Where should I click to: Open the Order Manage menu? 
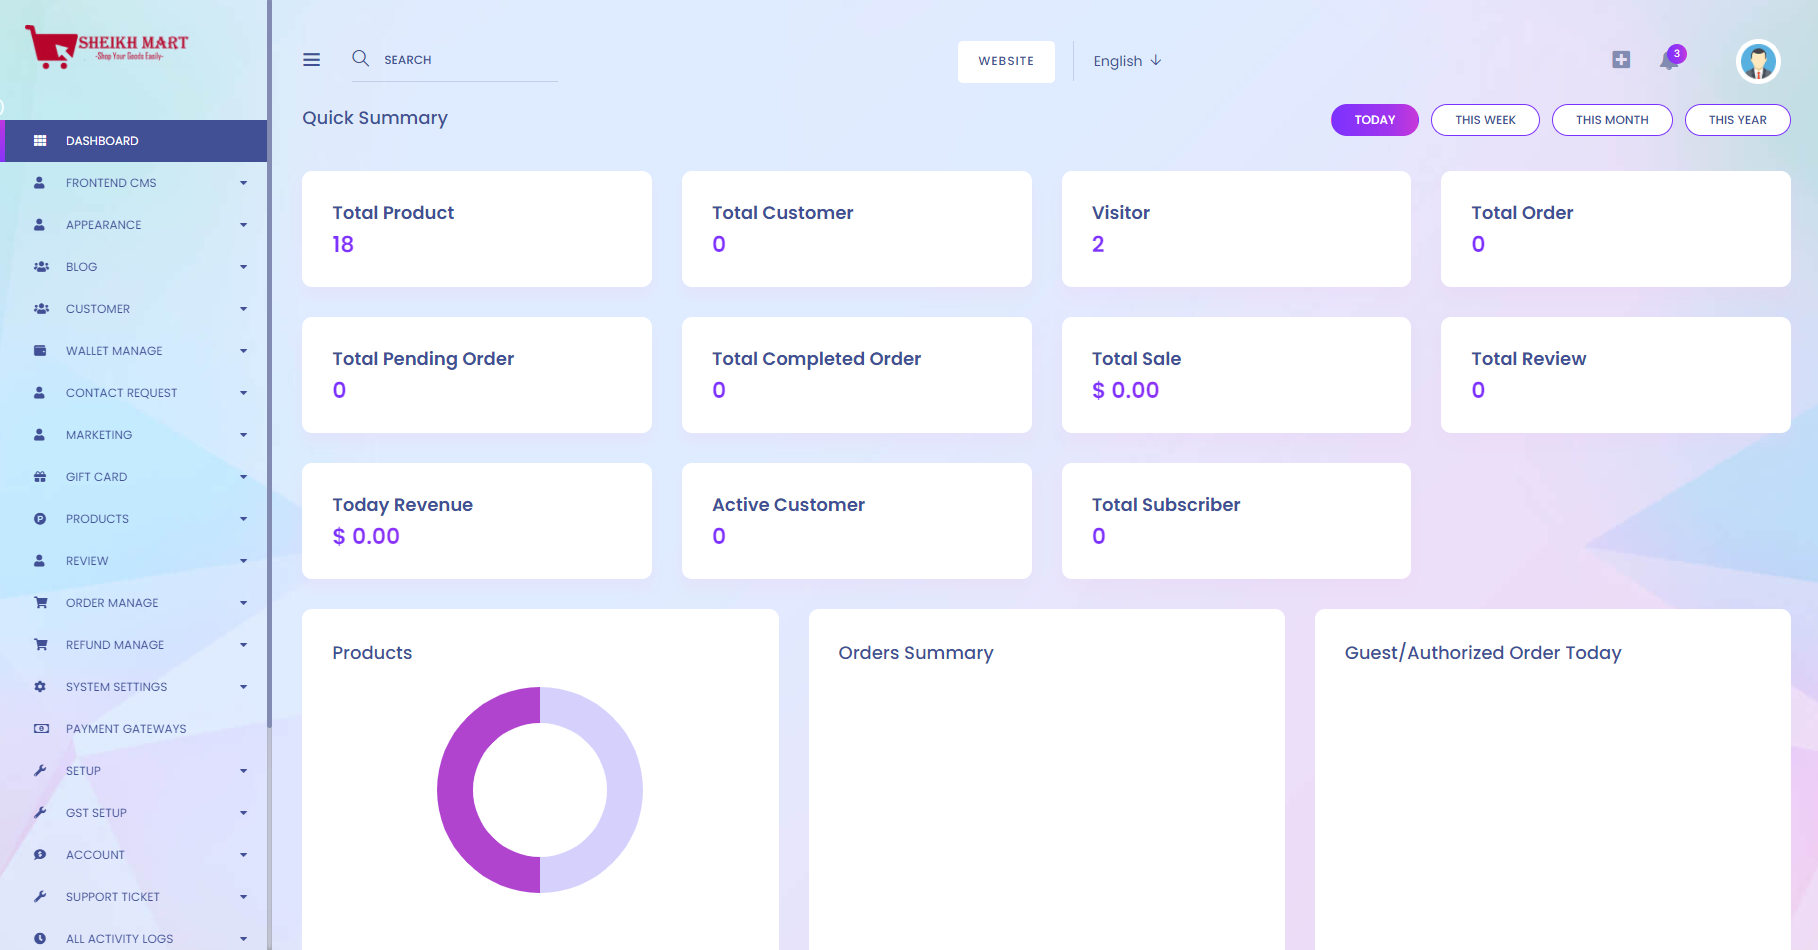pos(112,603)
